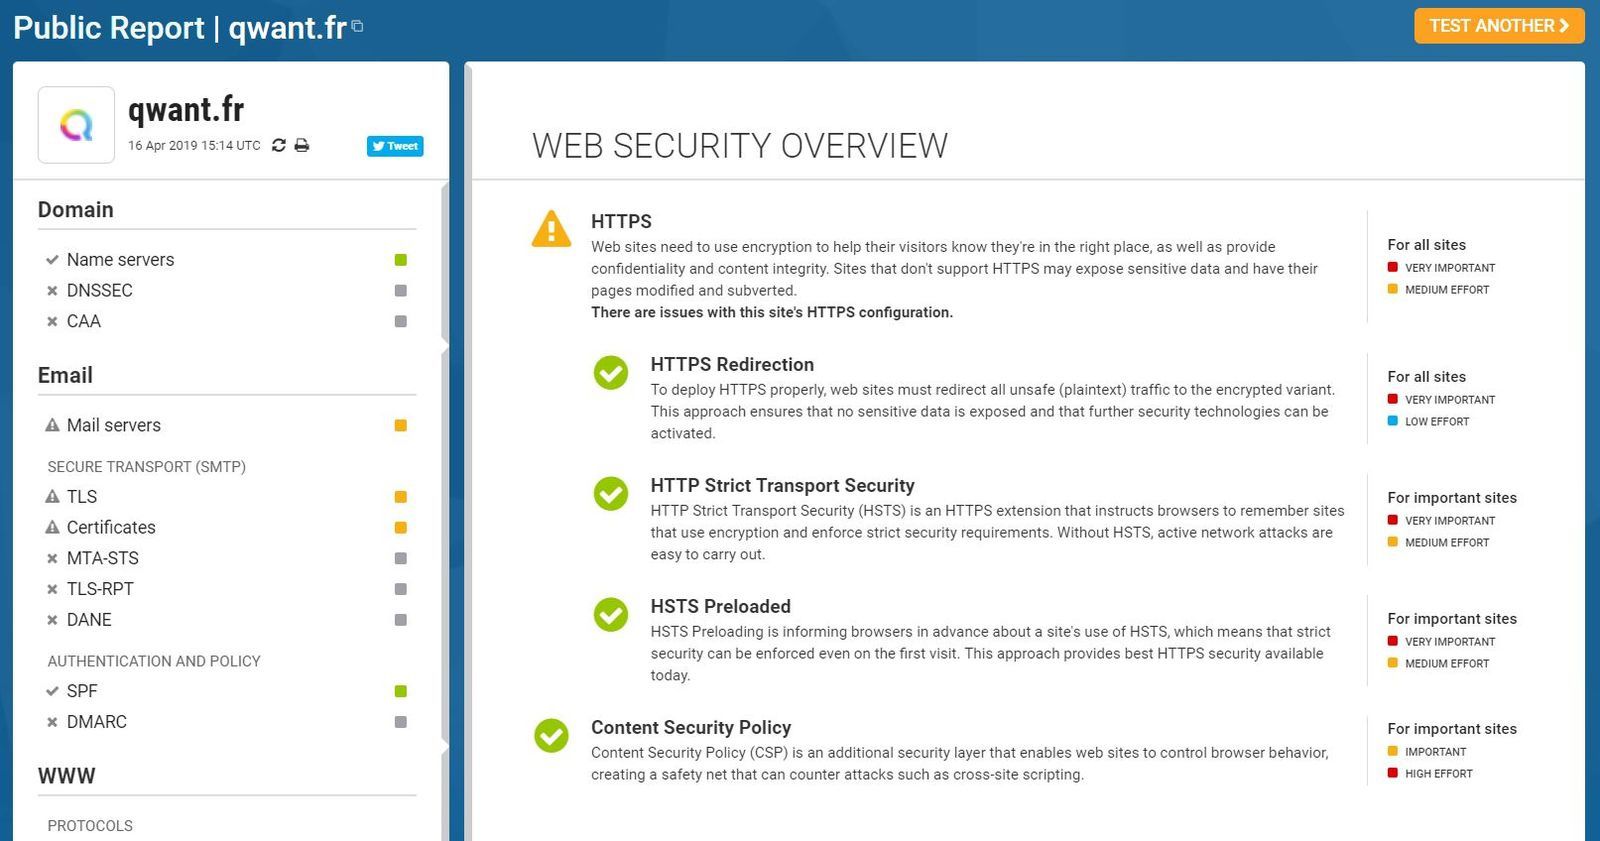Viewport: 1600px width, 841px height.
Task: Click the print report icon
Action: click(301, 145)
